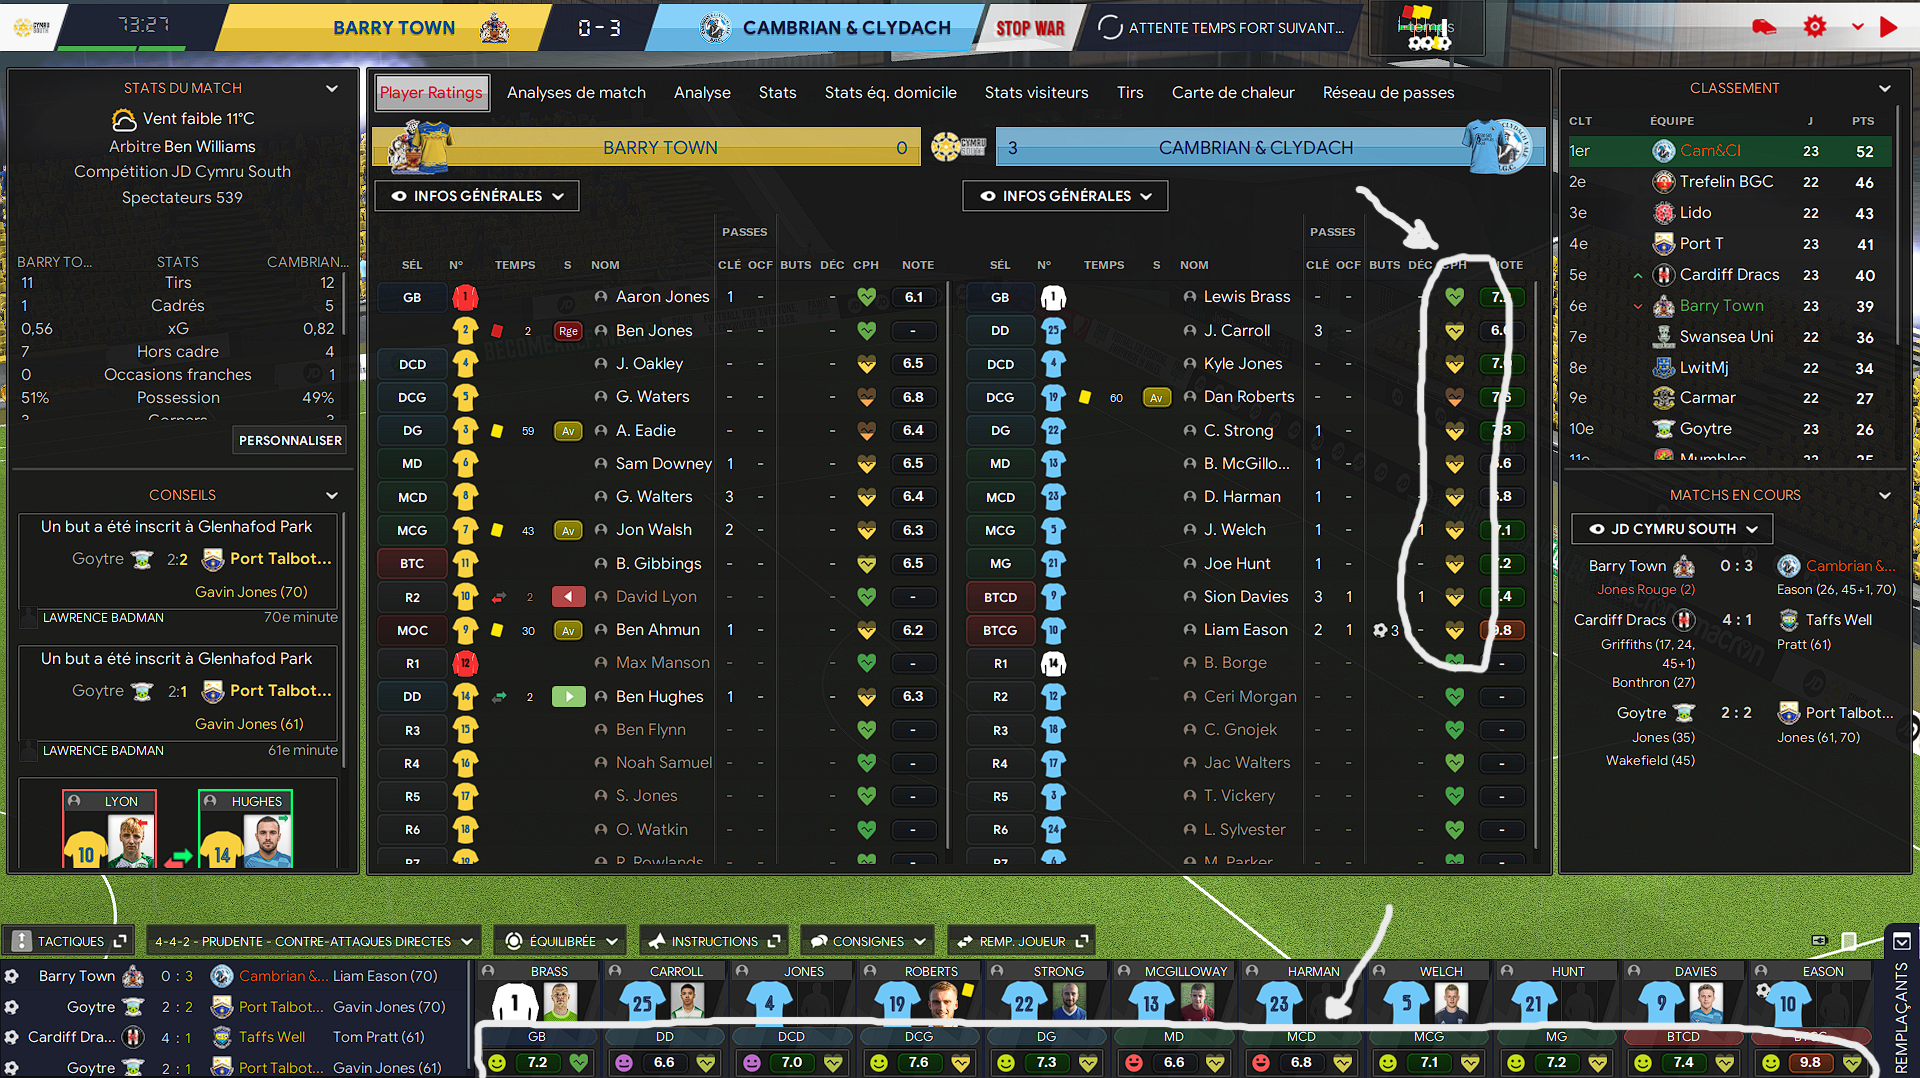Click the Personnaliser button

[290, 440]
